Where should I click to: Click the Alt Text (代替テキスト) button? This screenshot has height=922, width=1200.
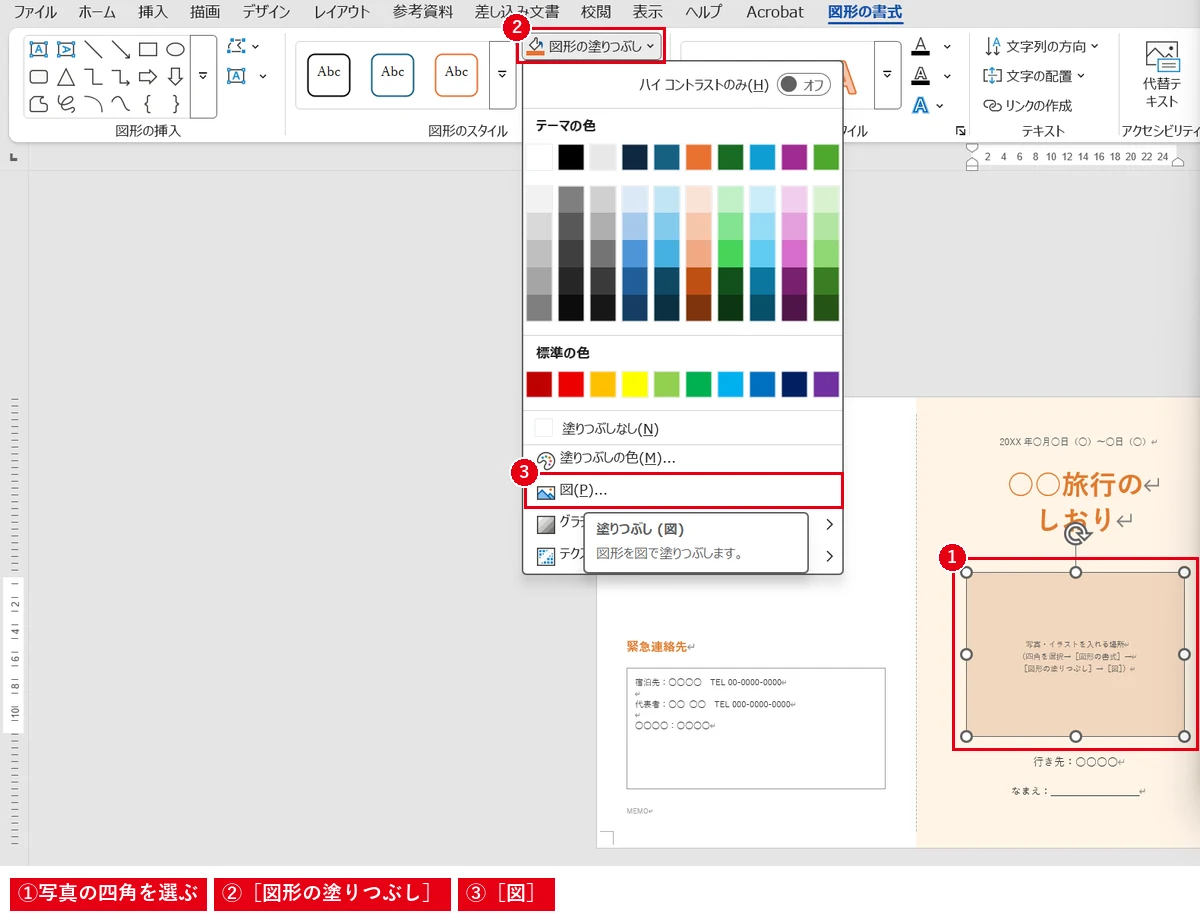coord(1161,76)
